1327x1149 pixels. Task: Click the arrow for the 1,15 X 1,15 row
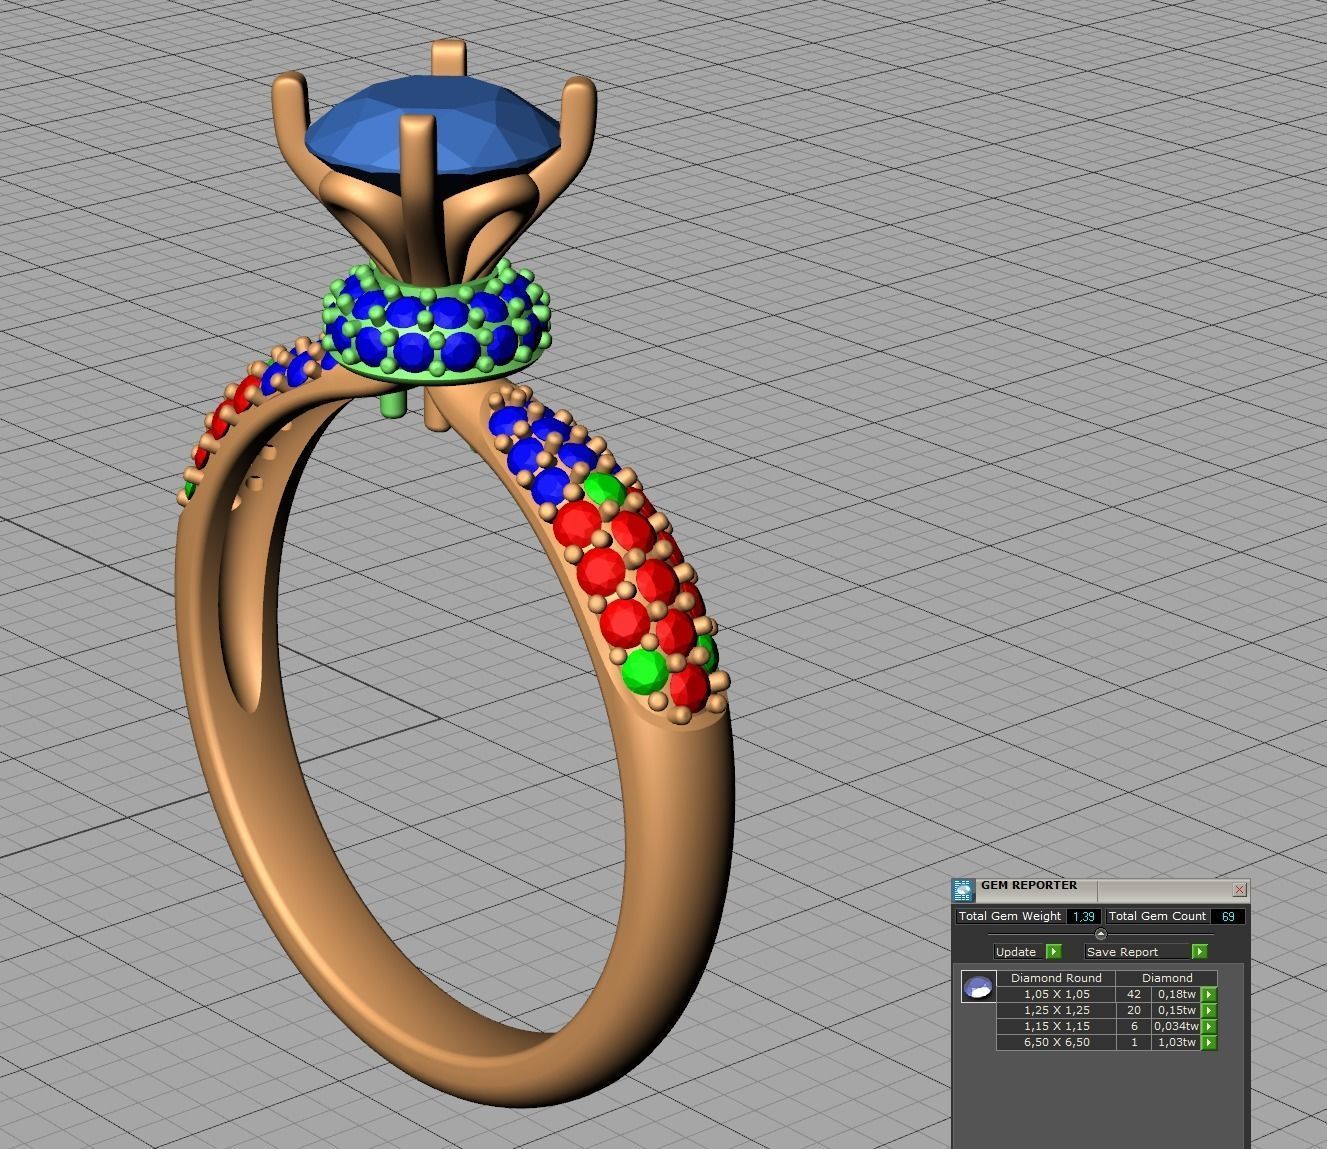(x=1209, y=1026)
